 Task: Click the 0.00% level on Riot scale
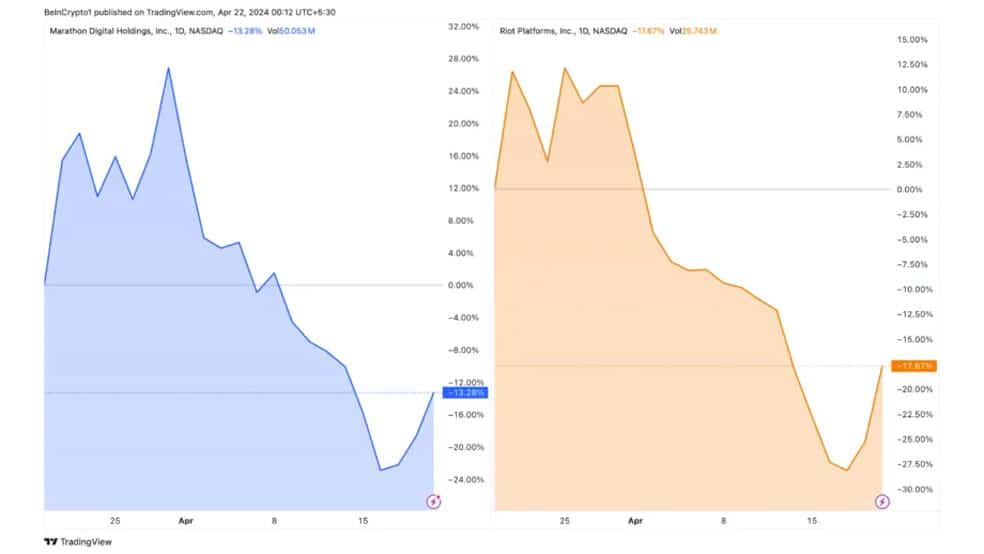click(909, 189)
